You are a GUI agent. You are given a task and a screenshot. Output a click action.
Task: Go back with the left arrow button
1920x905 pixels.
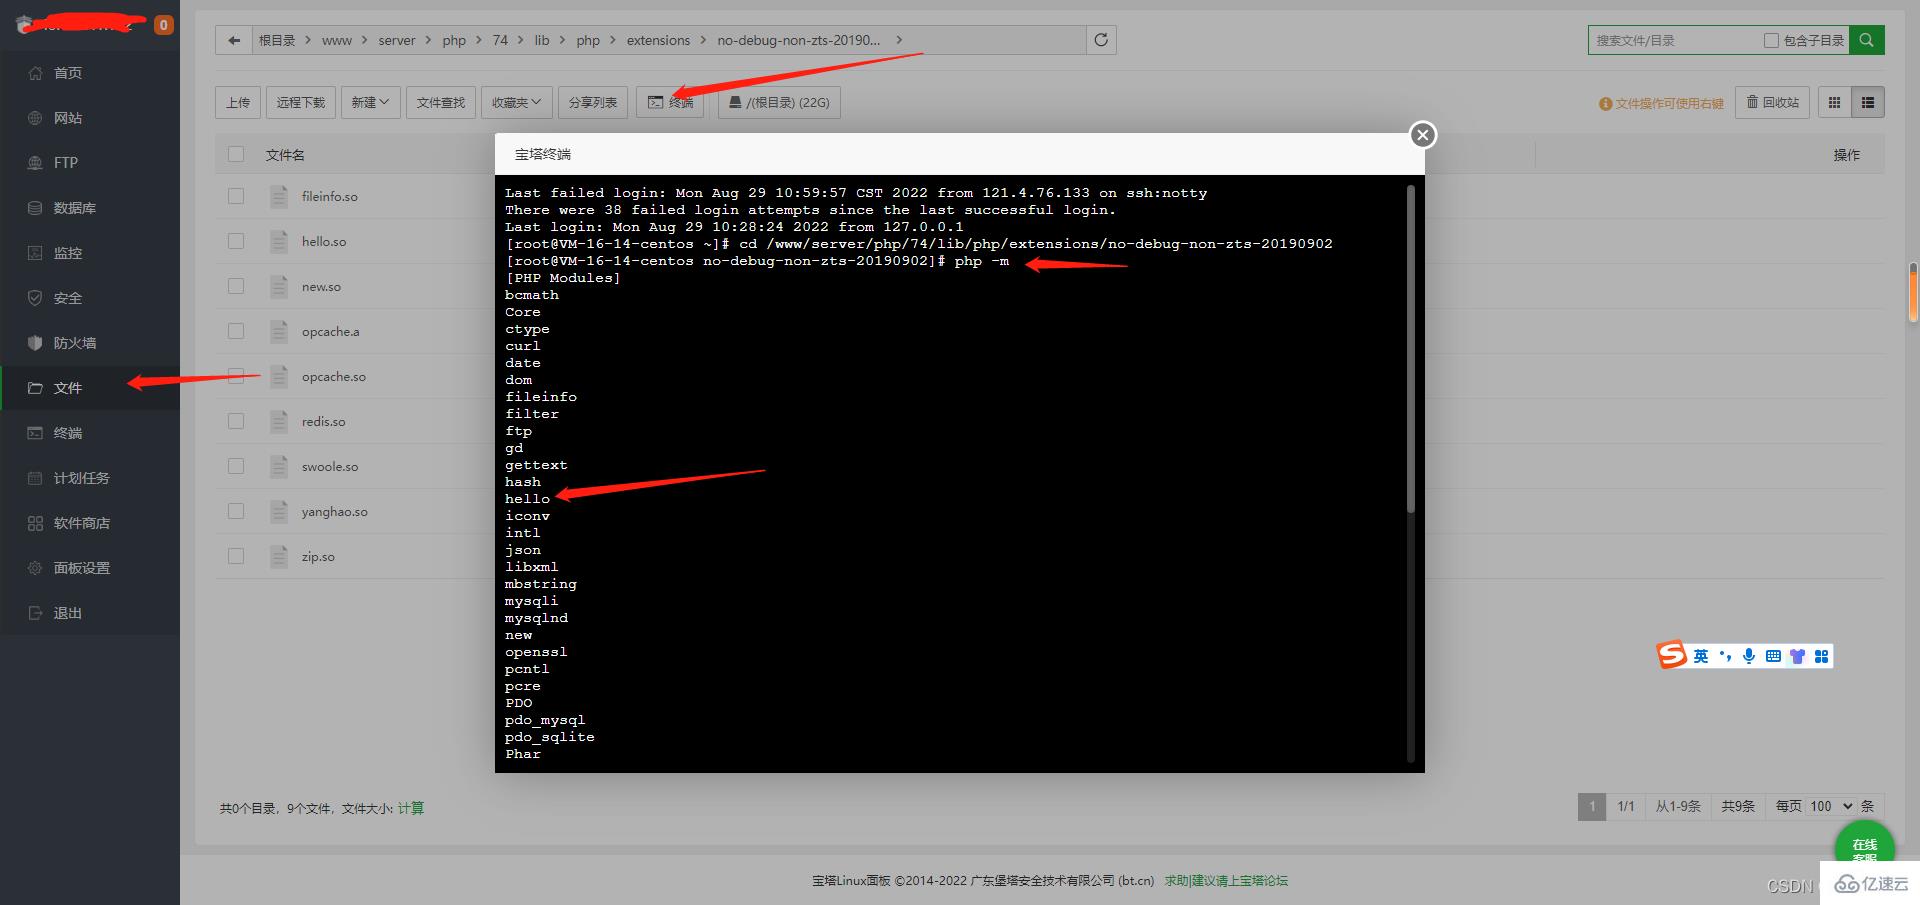pos(234,40)
